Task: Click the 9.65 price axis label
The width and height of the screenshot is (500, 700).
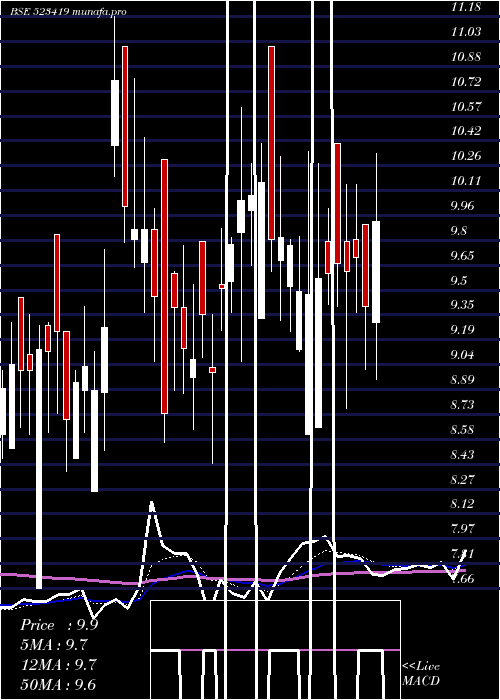Action: [x=463, y=255]
